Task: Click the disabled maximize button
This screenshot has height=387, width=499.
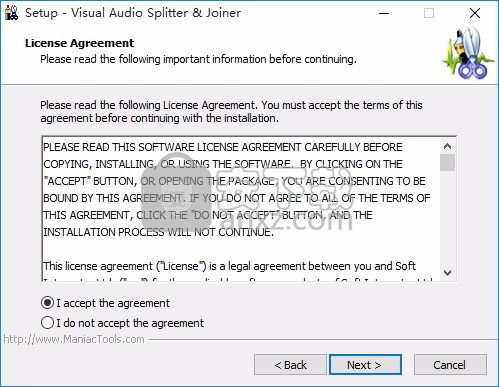Action: coord(429,13)
